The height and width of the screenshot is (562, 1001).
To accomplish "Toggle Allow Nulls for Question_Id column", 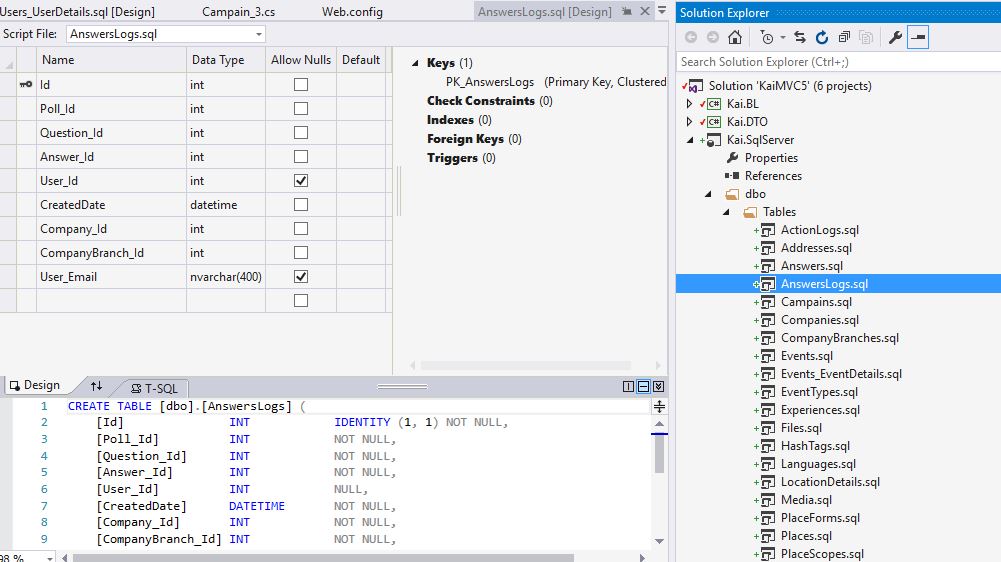I will coord(301,132).
